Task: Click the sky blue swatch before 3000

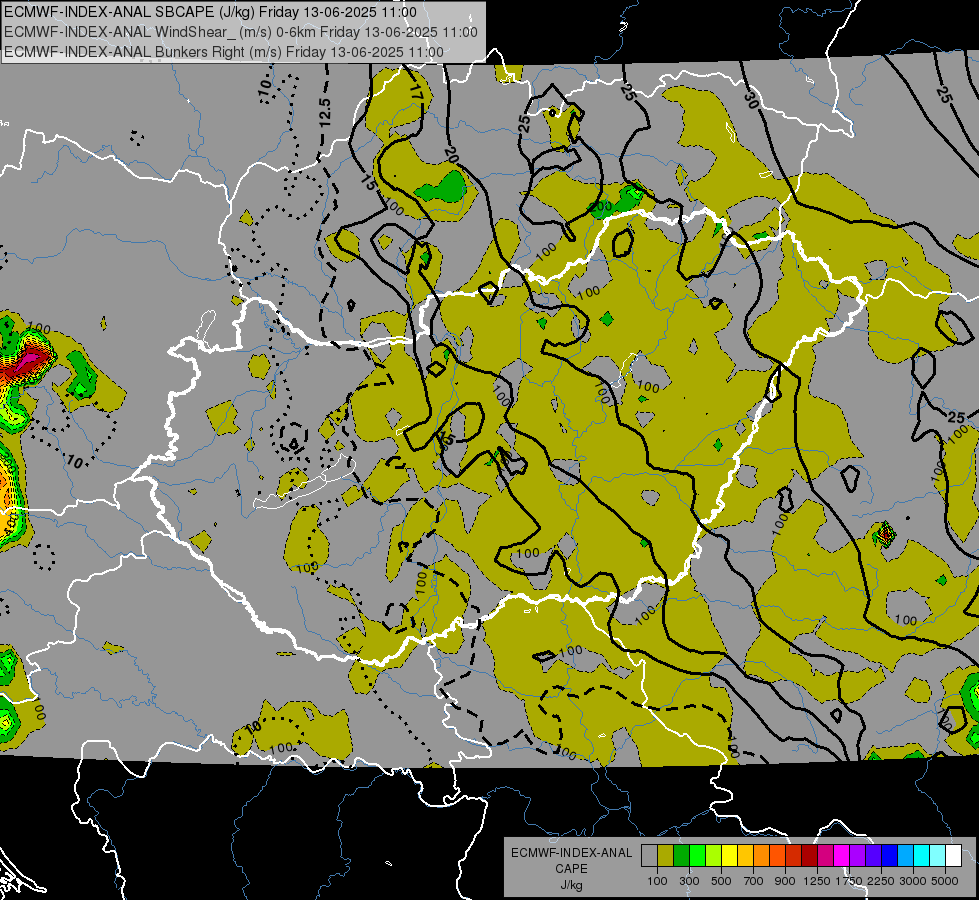Action: 905,856
